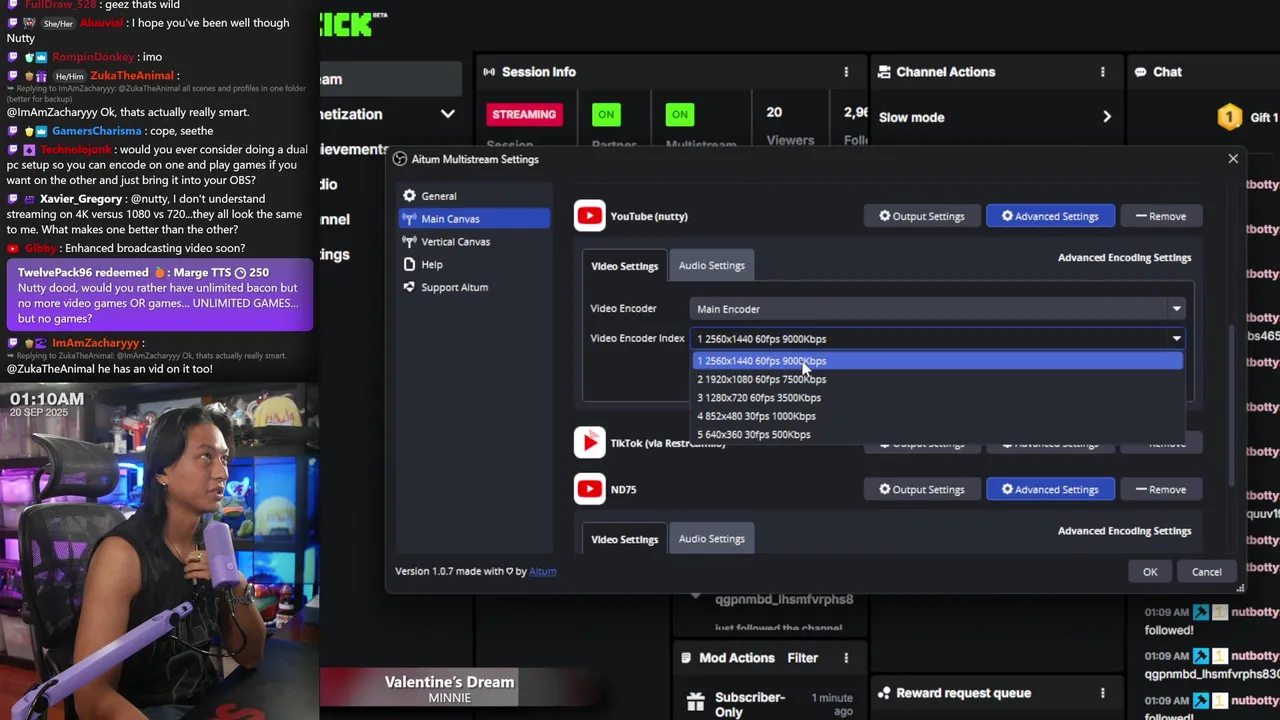Image resolution: width=1280 pixels, height=720 pixels.
Task: Click the Subscriber-Only gift icon
Action: [695, 703]
